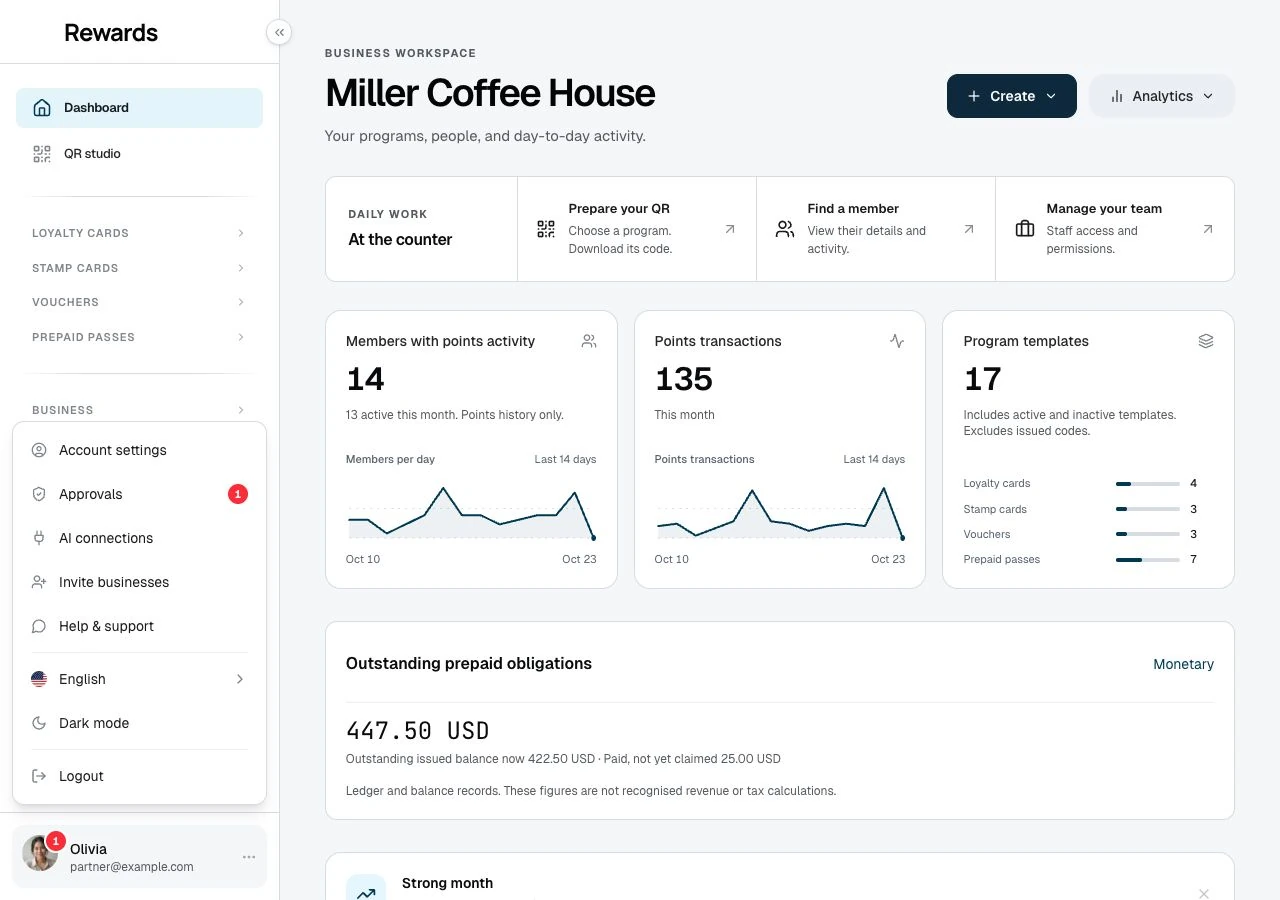
Task: Open the English language submenu
Action: [x=139, y=679]
